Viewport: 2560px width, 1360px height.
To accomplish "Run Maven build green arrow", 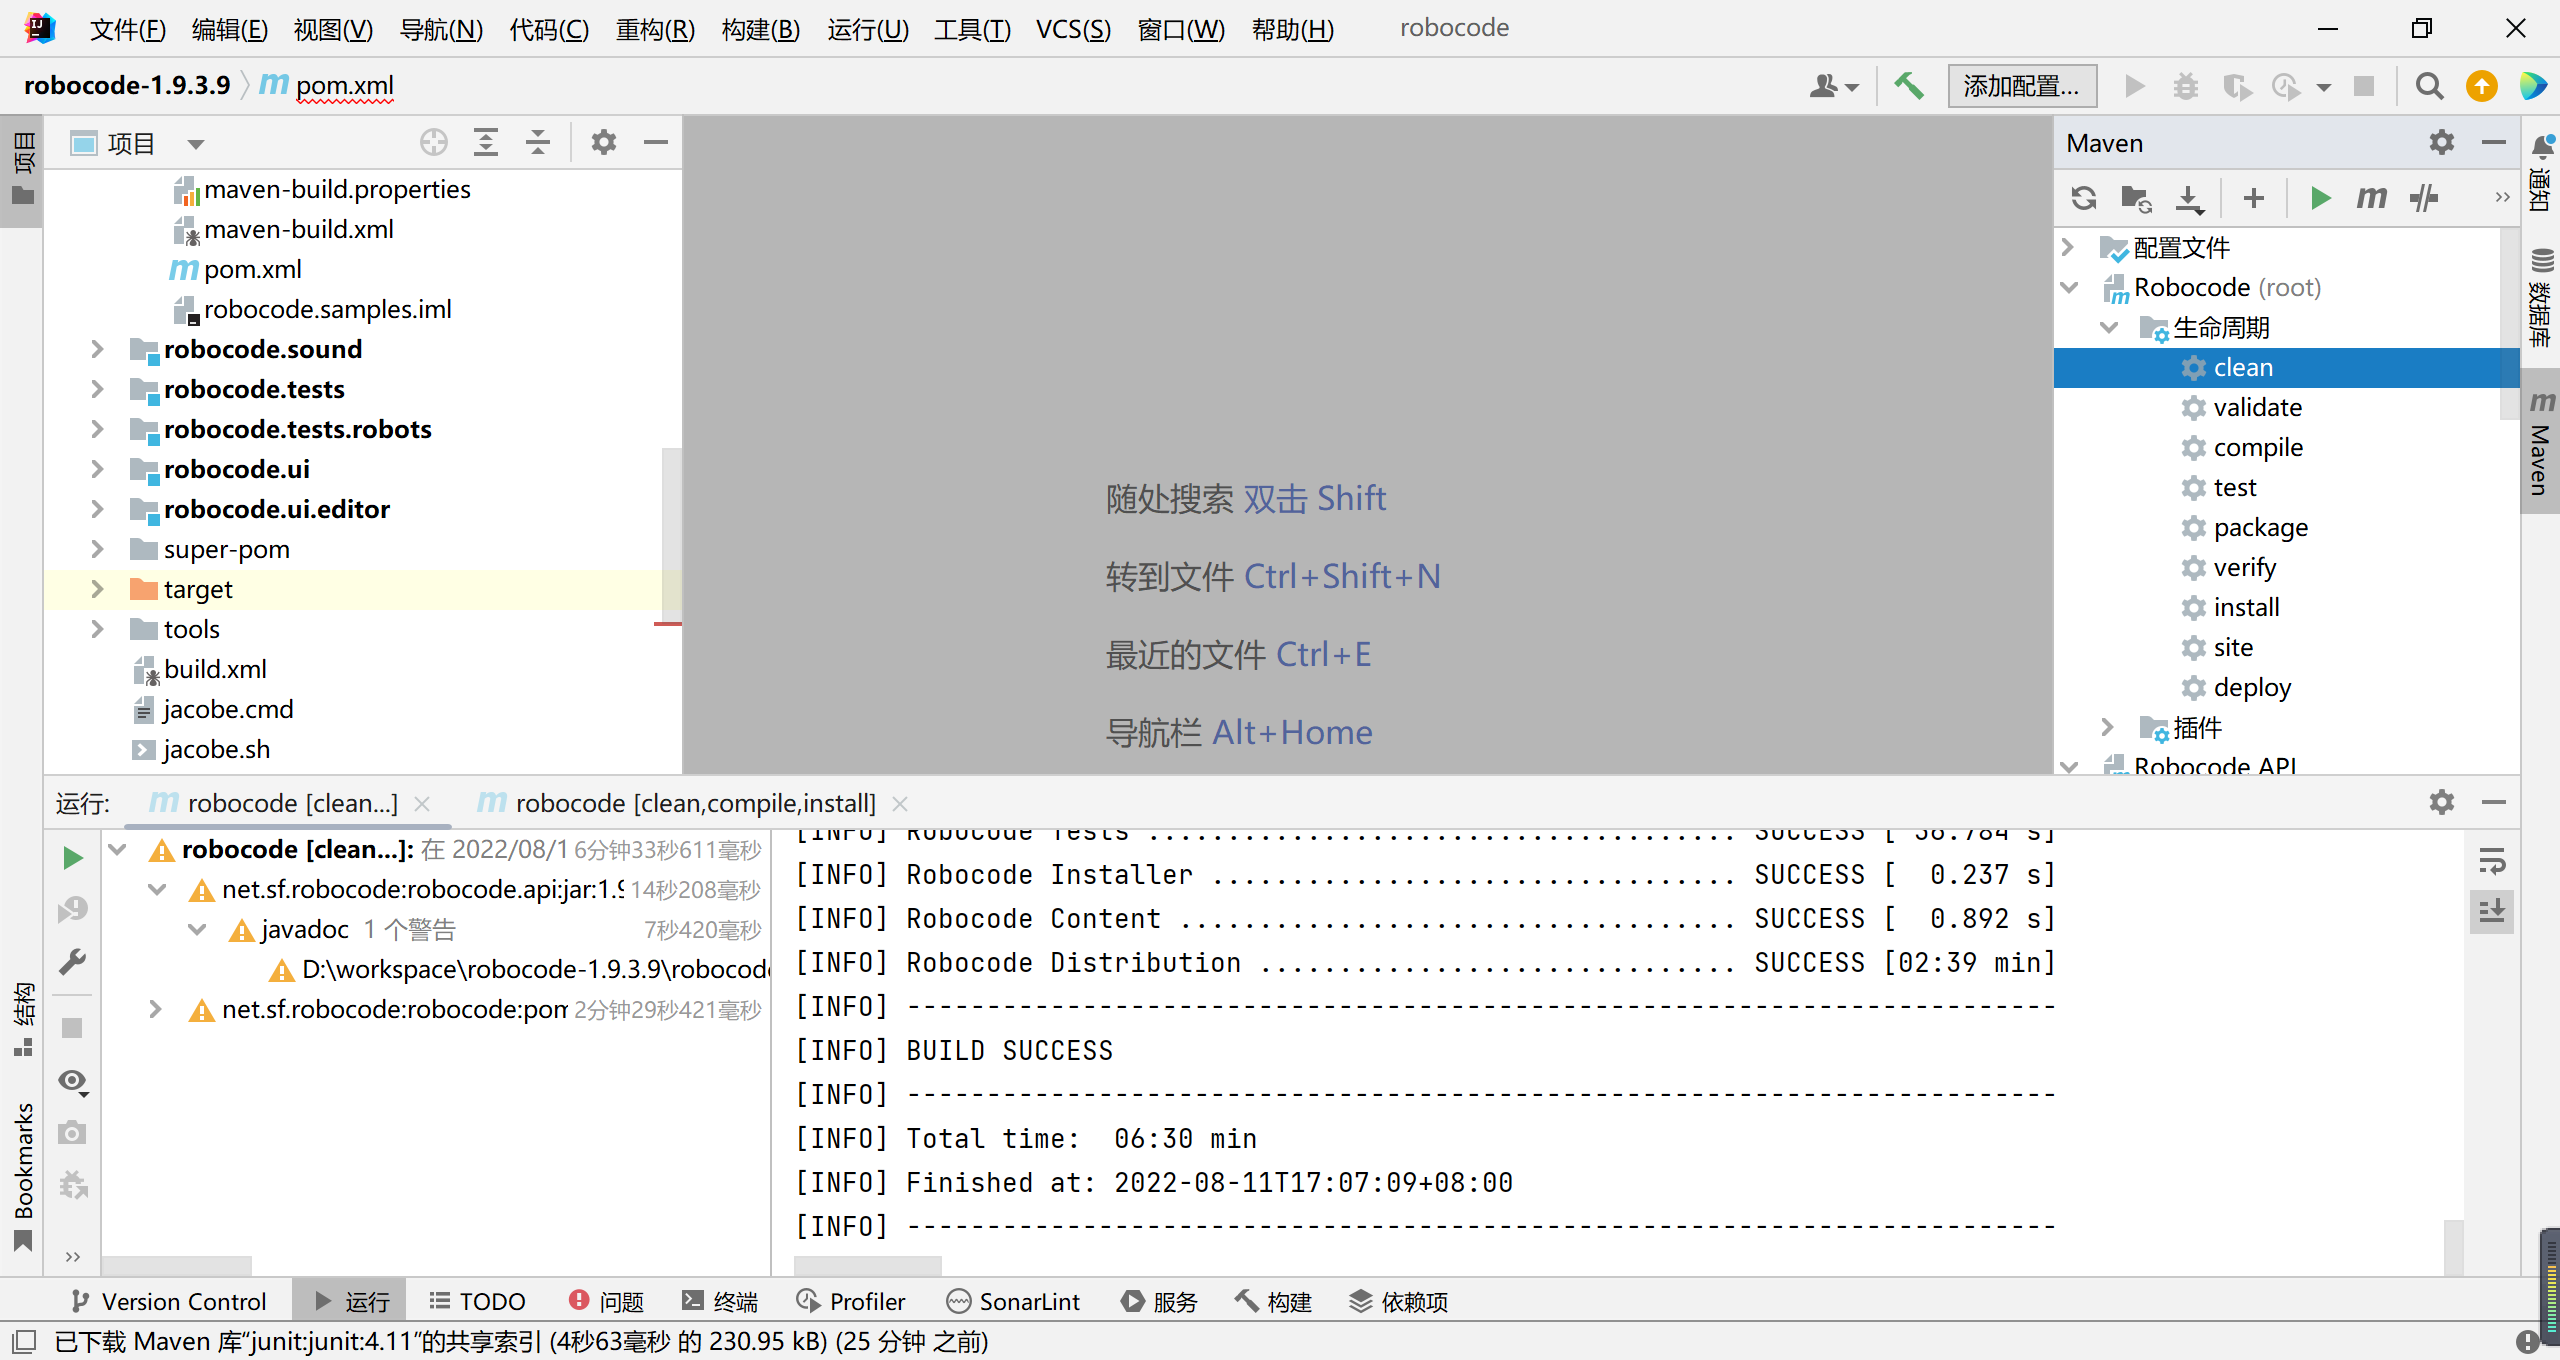I will coord(2320,198).
